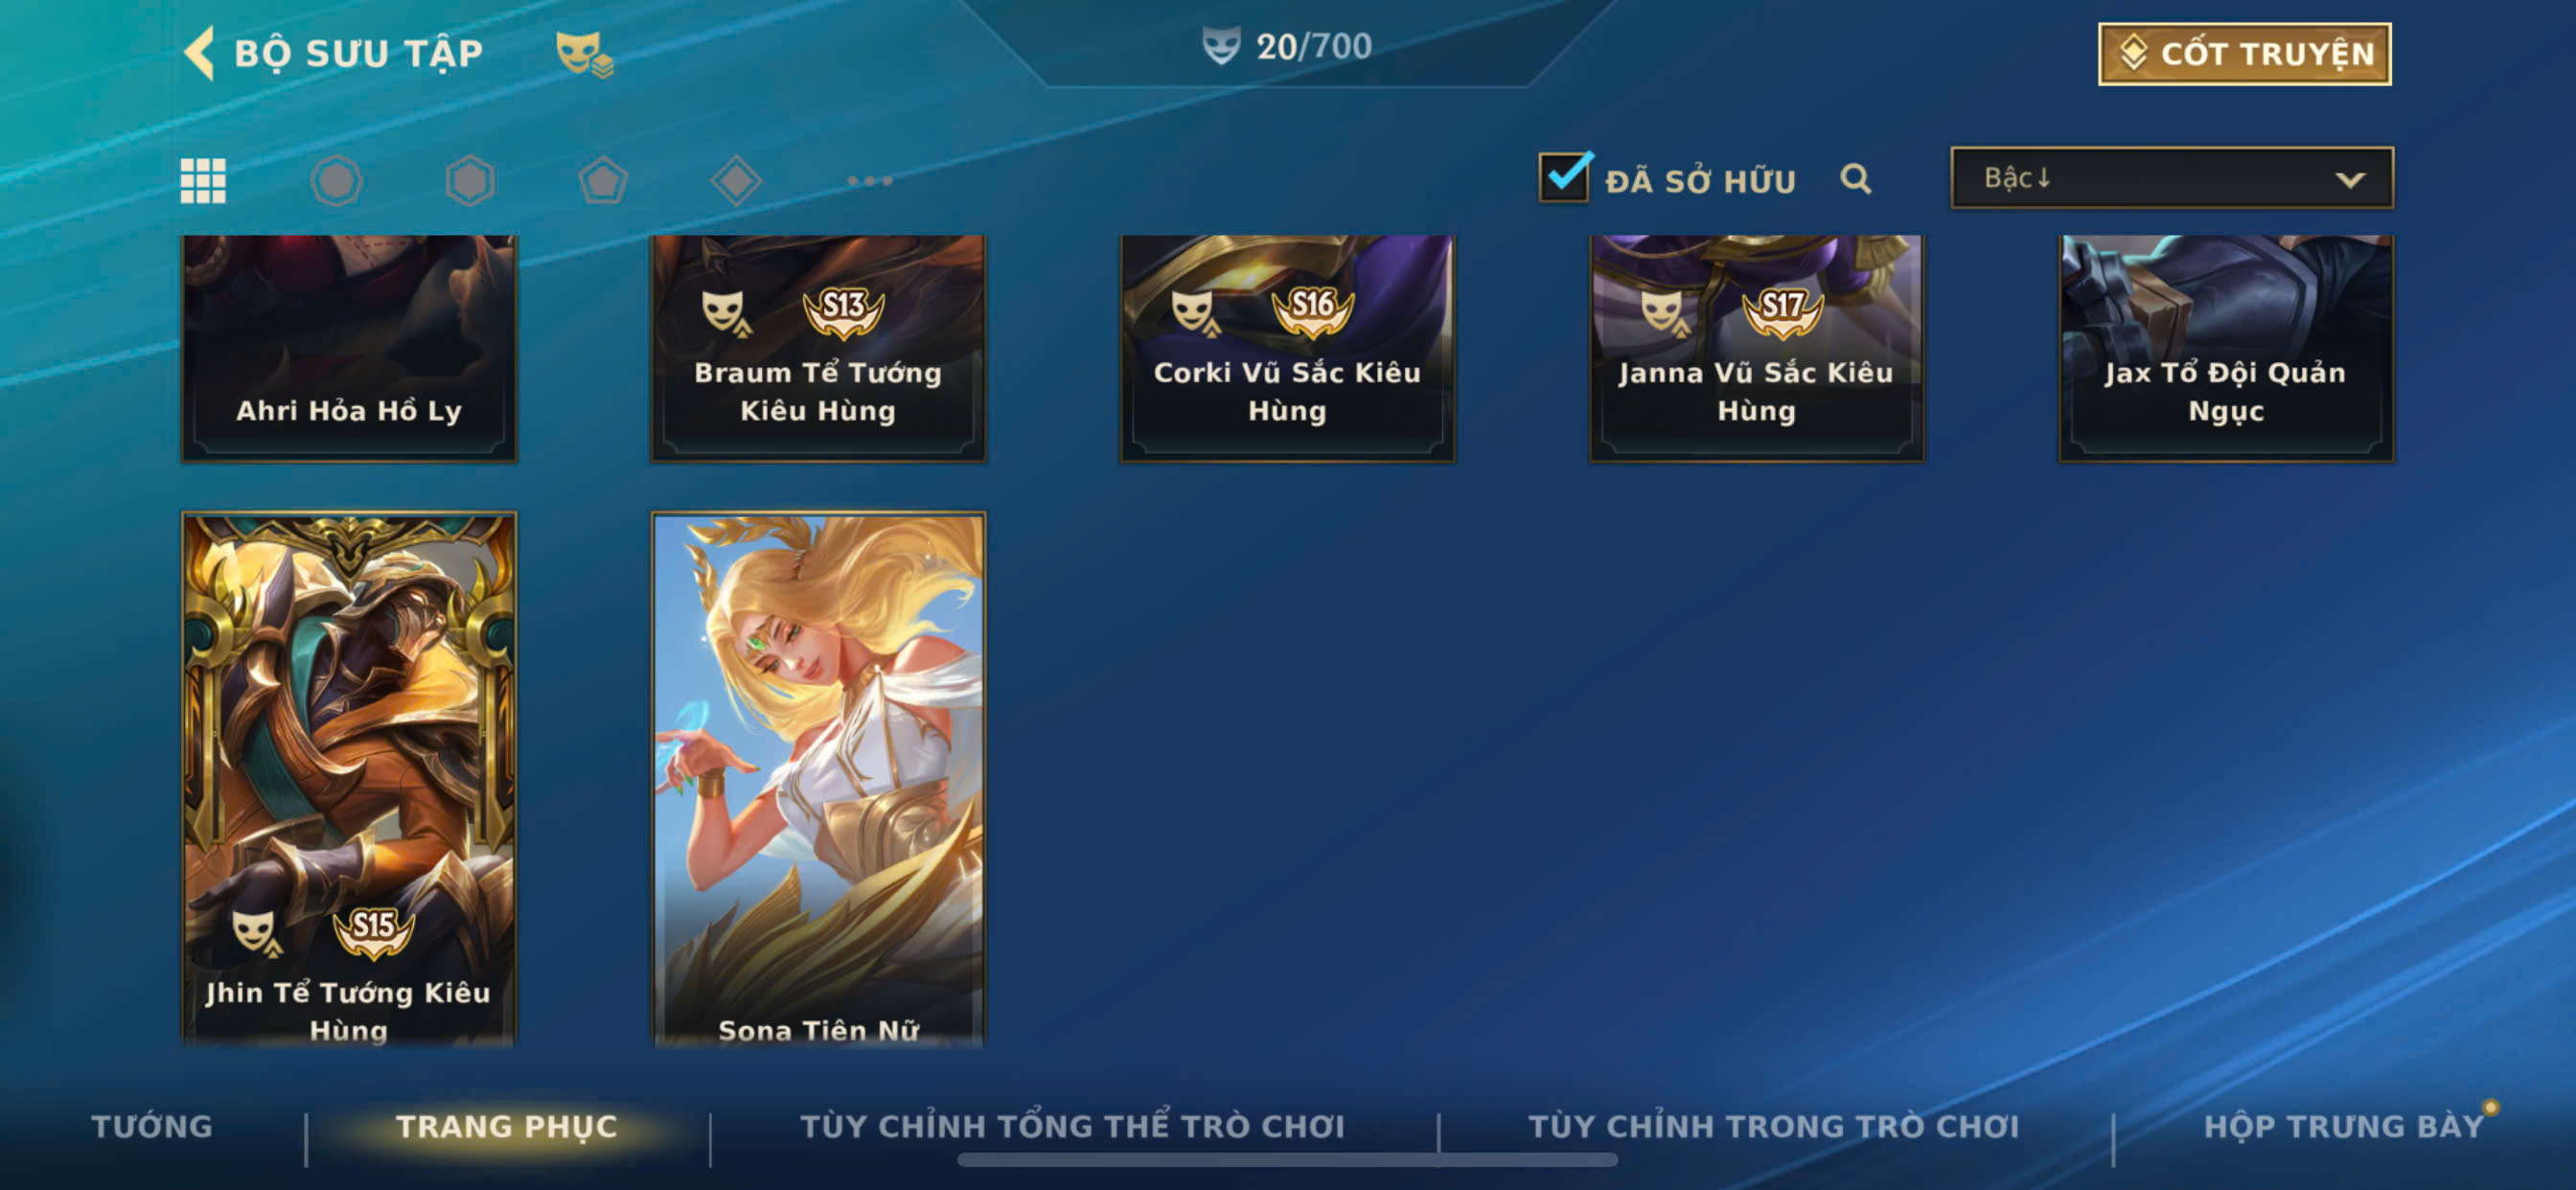Filter by pentagon rarity tier icon
The image size is (2576, 1190).
coord(603,181)
